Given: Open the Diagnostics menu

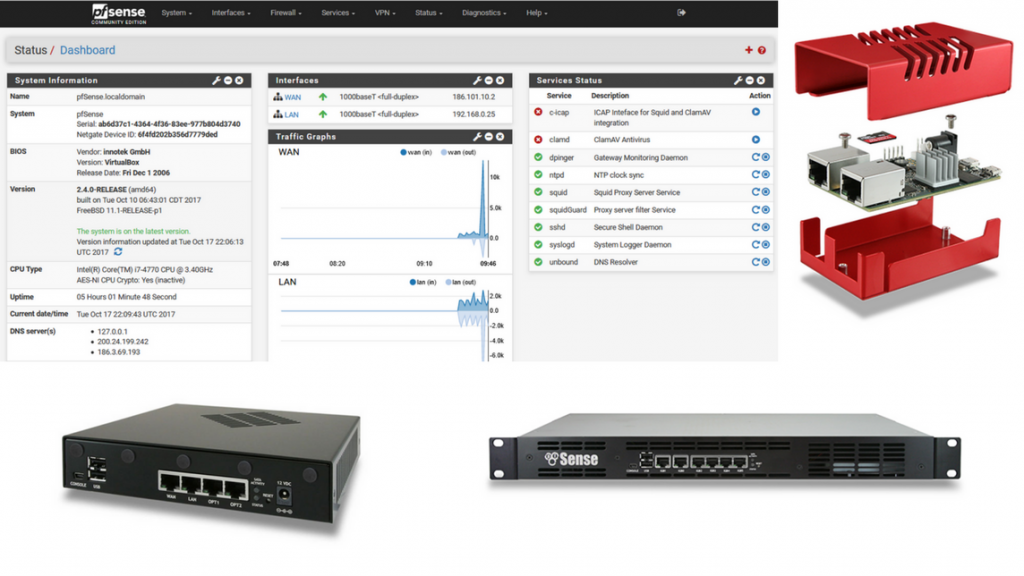Looking at the screenshot, I should 483,13.
